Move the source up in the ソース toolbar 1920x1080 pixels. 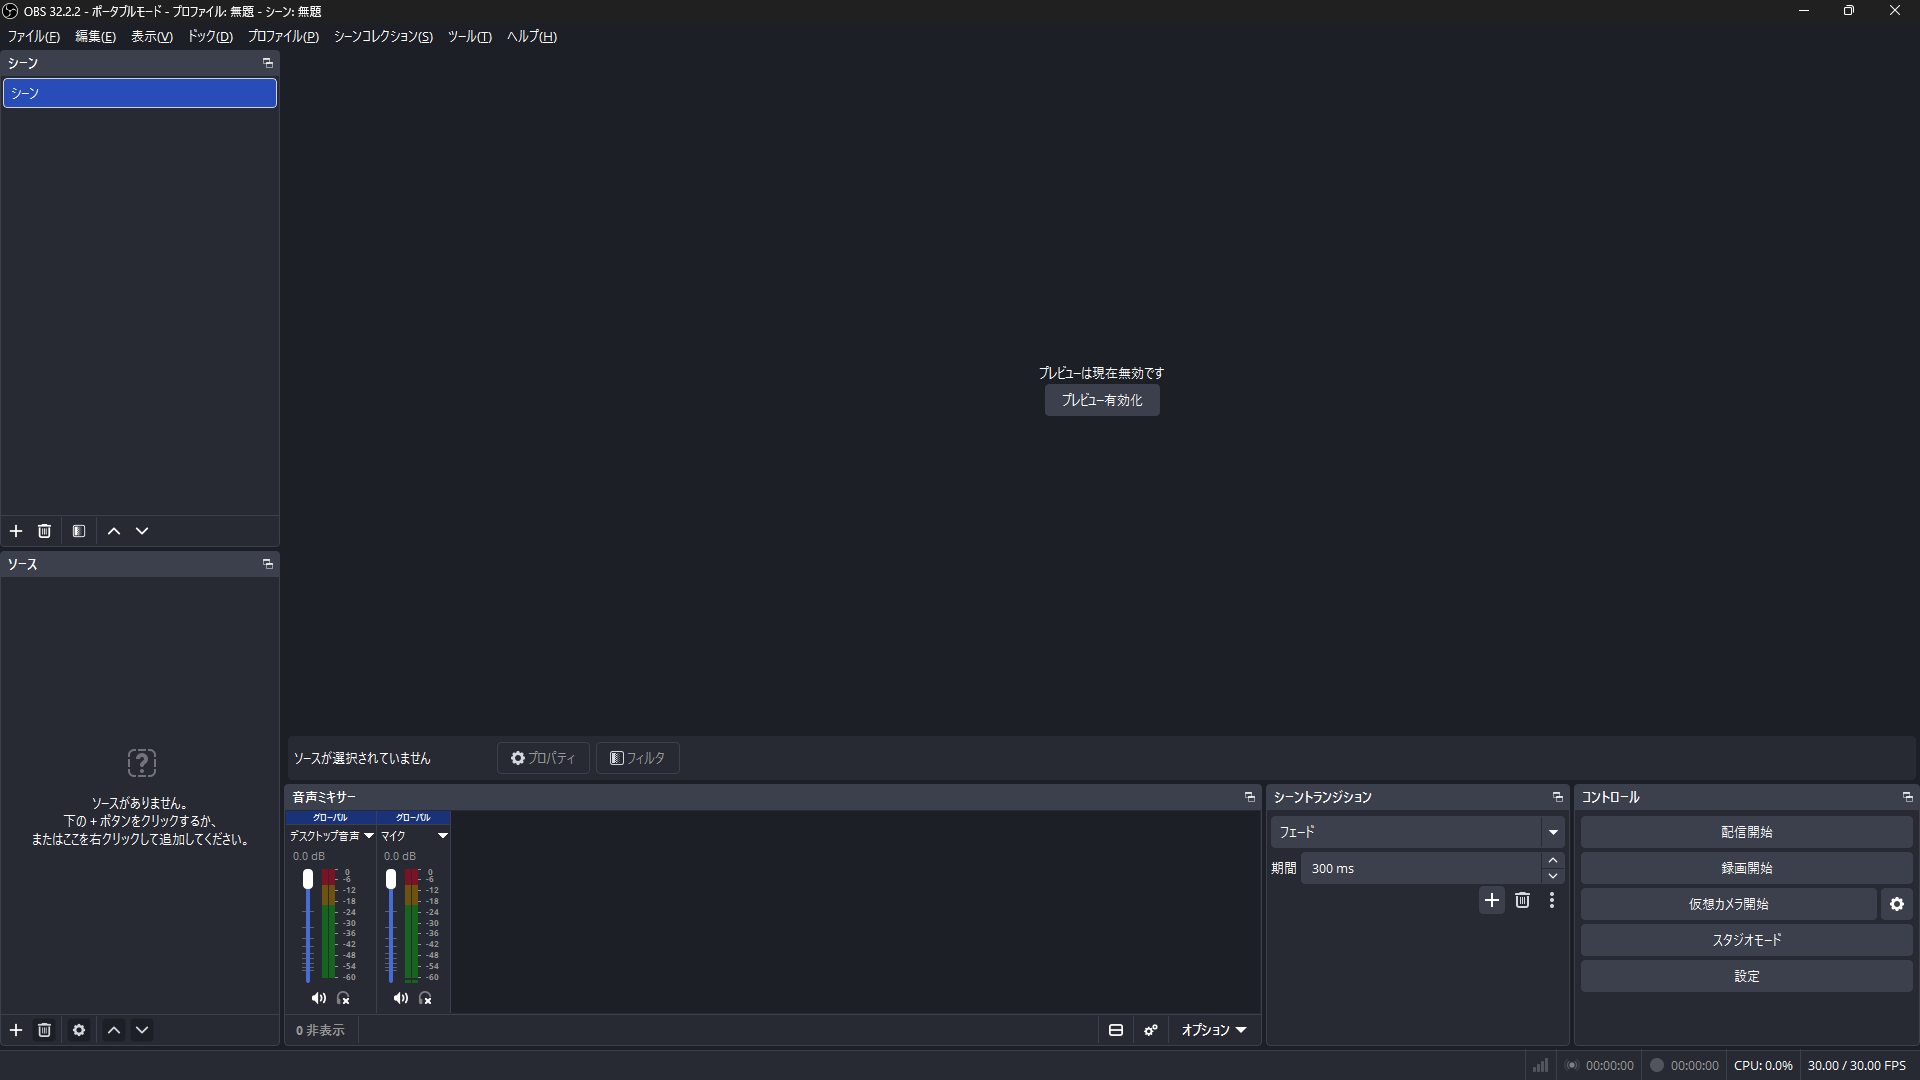click(114, 1030)
